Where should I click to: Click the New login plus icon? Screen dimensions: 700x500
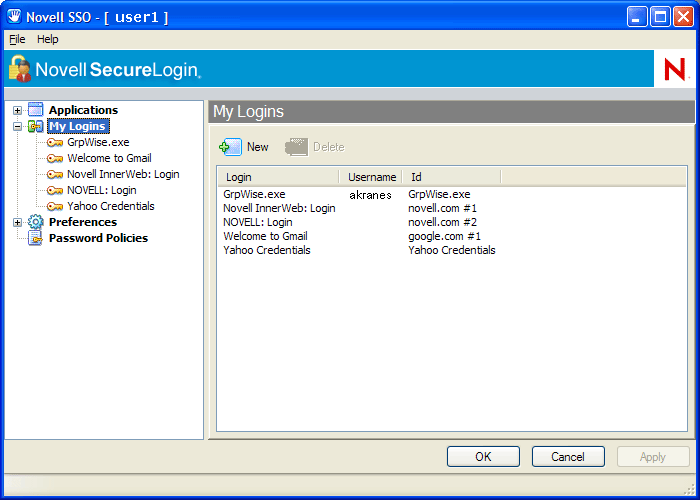[230, 147]
